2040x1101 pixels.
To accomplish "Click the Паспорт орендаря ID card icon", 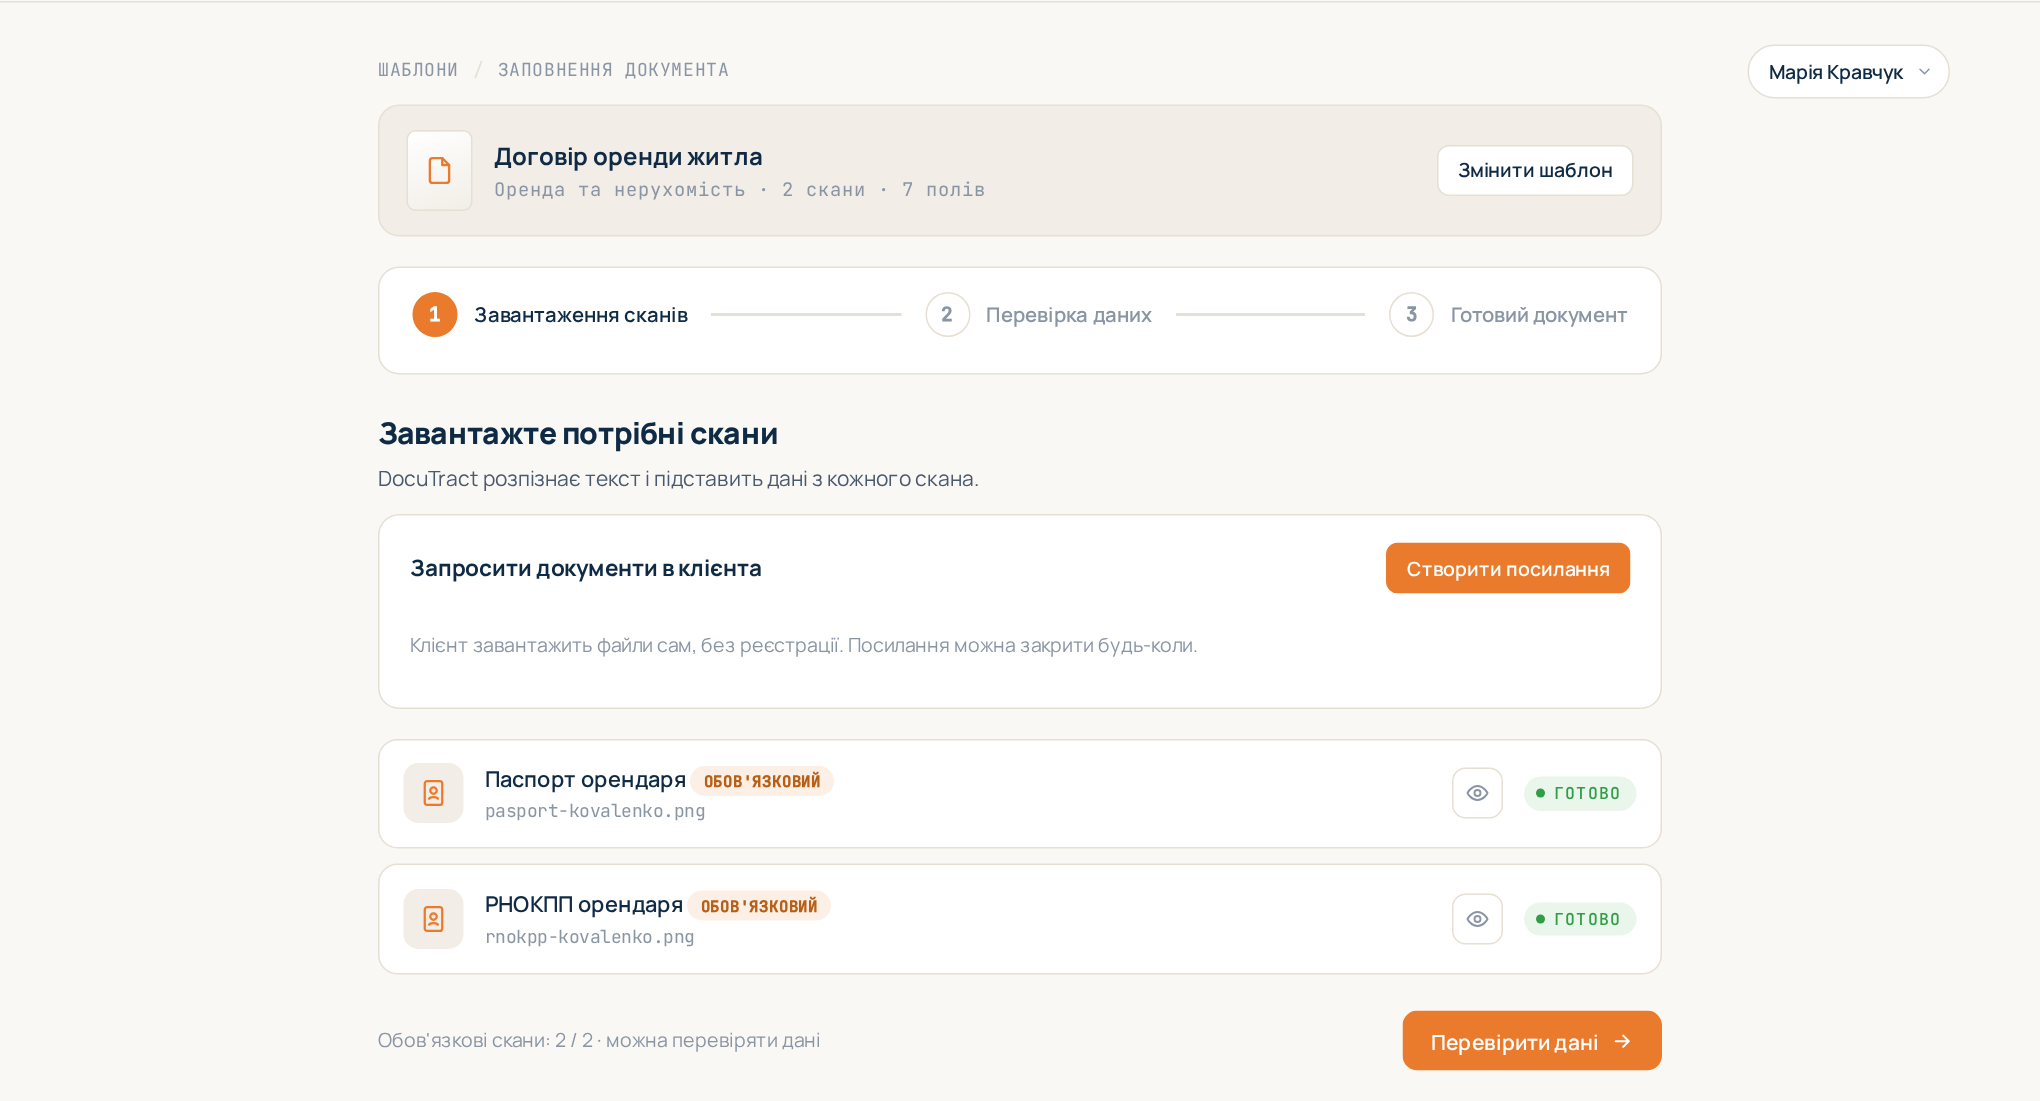I will (433, 793).
